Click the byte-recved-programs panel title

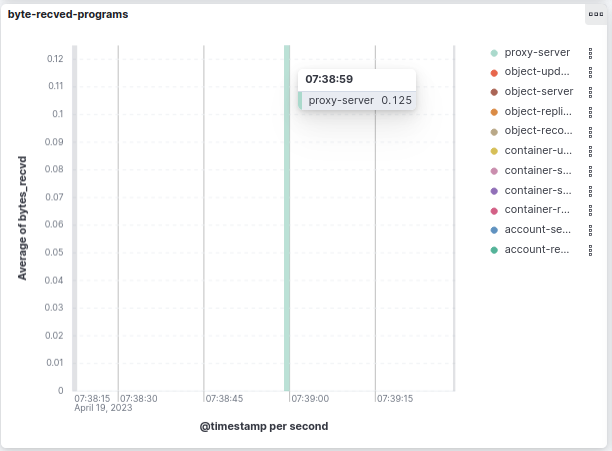pos(68,15)
